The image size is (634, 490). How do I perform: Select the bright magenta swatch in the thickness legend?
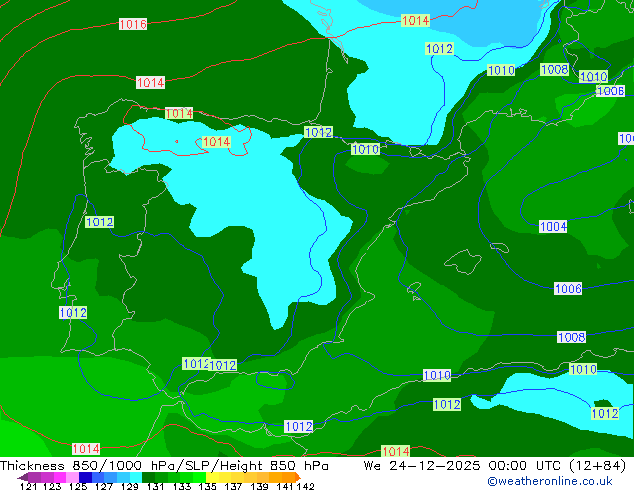pos(60,477)
